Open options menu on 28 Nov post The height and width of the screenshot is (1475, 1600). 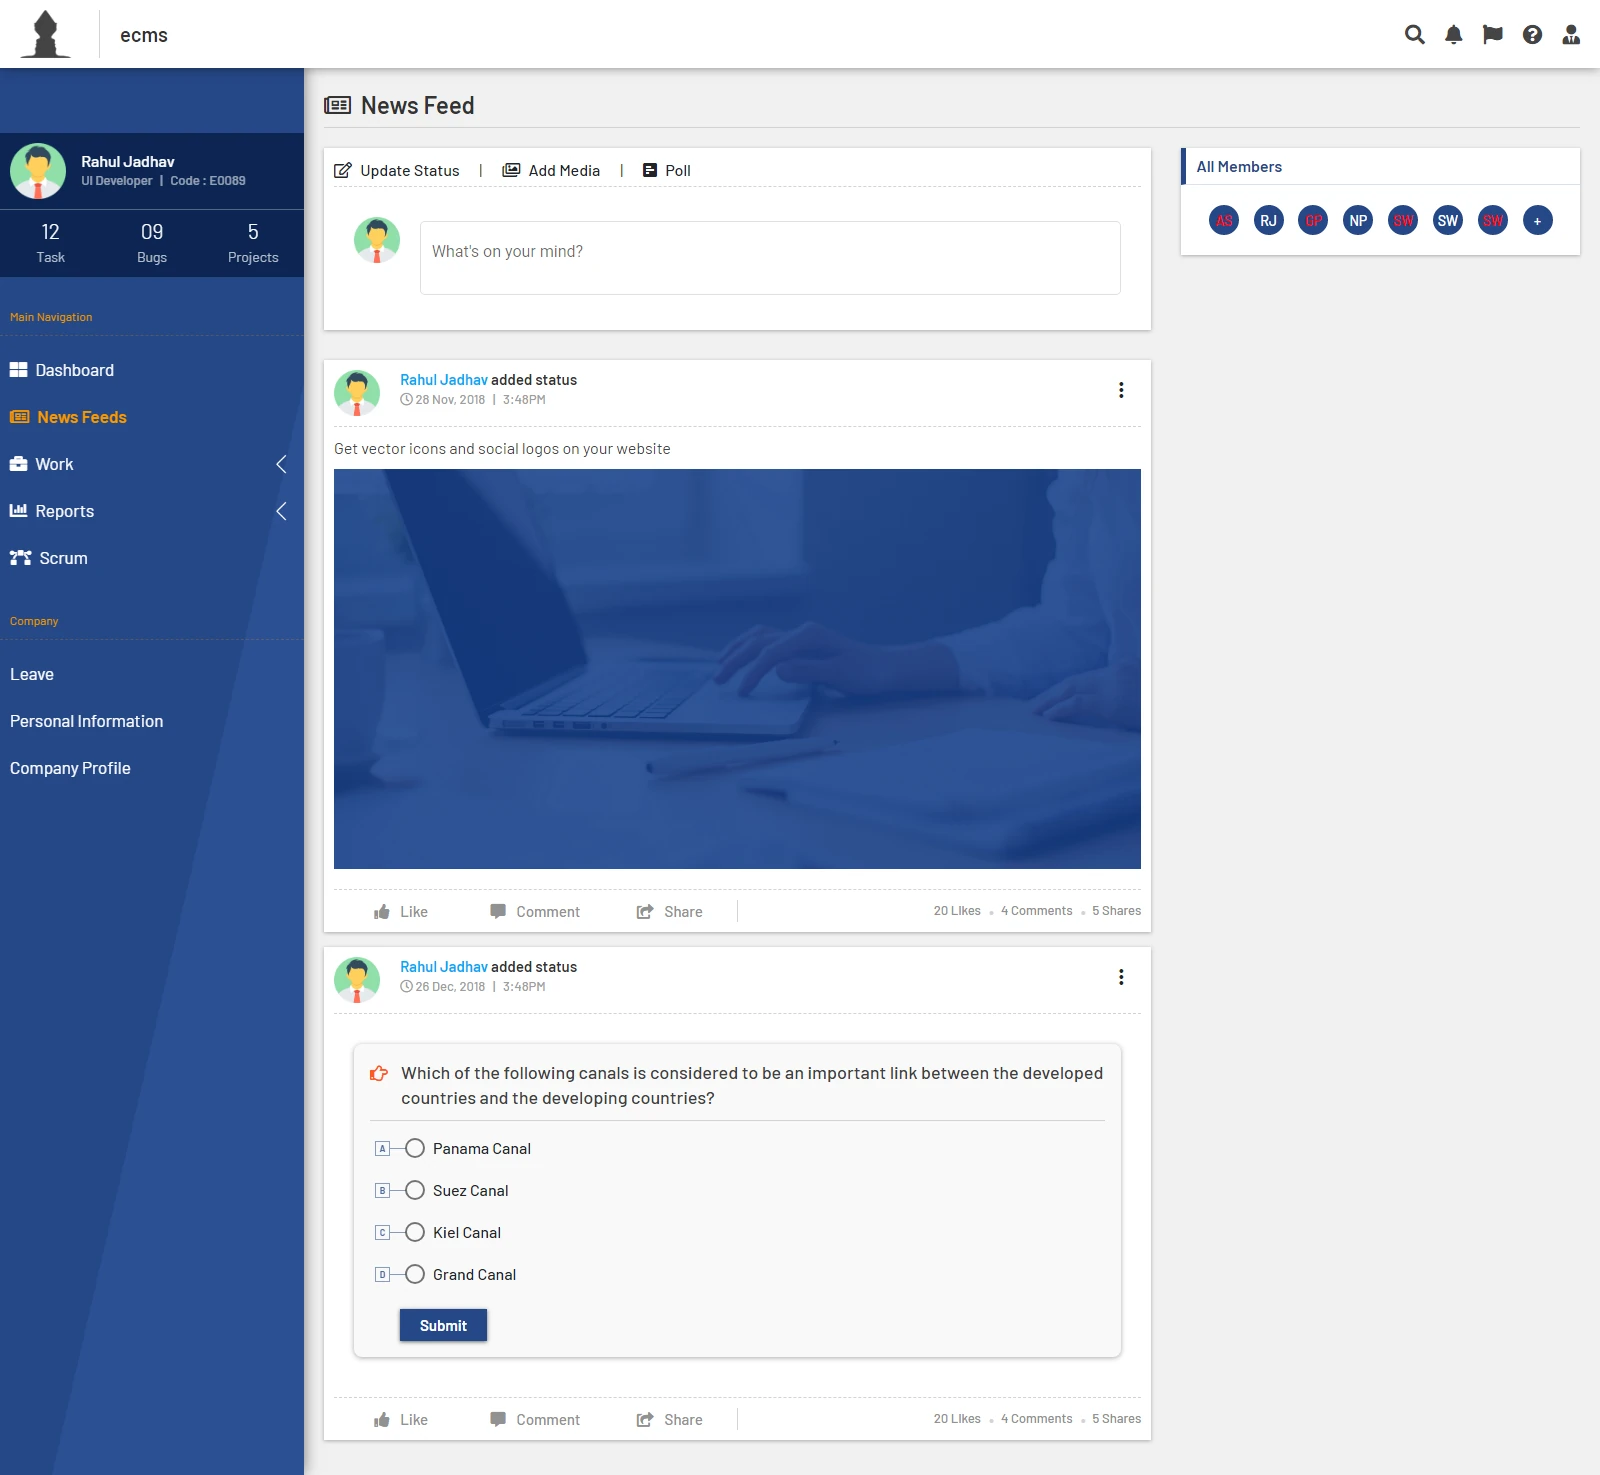pyautogui.click(x=1121, y=390)
